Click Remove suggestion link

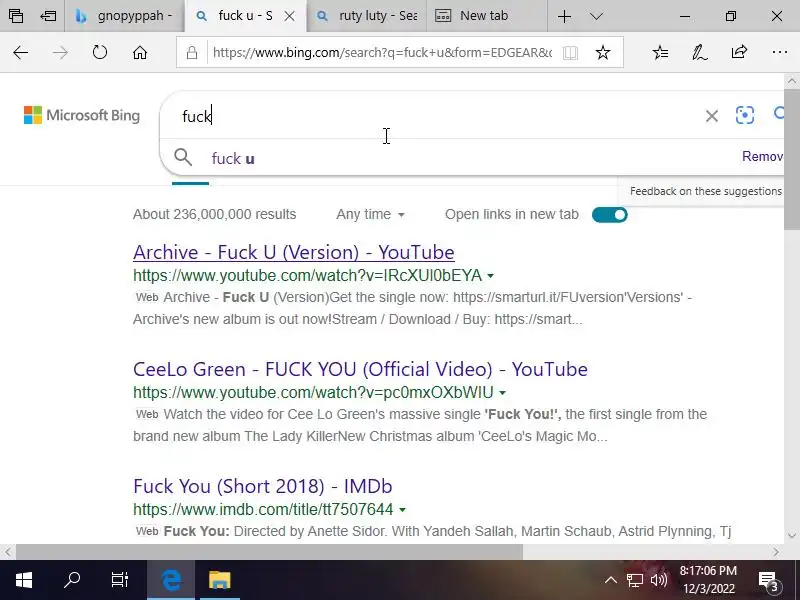(x=762, y=156)
